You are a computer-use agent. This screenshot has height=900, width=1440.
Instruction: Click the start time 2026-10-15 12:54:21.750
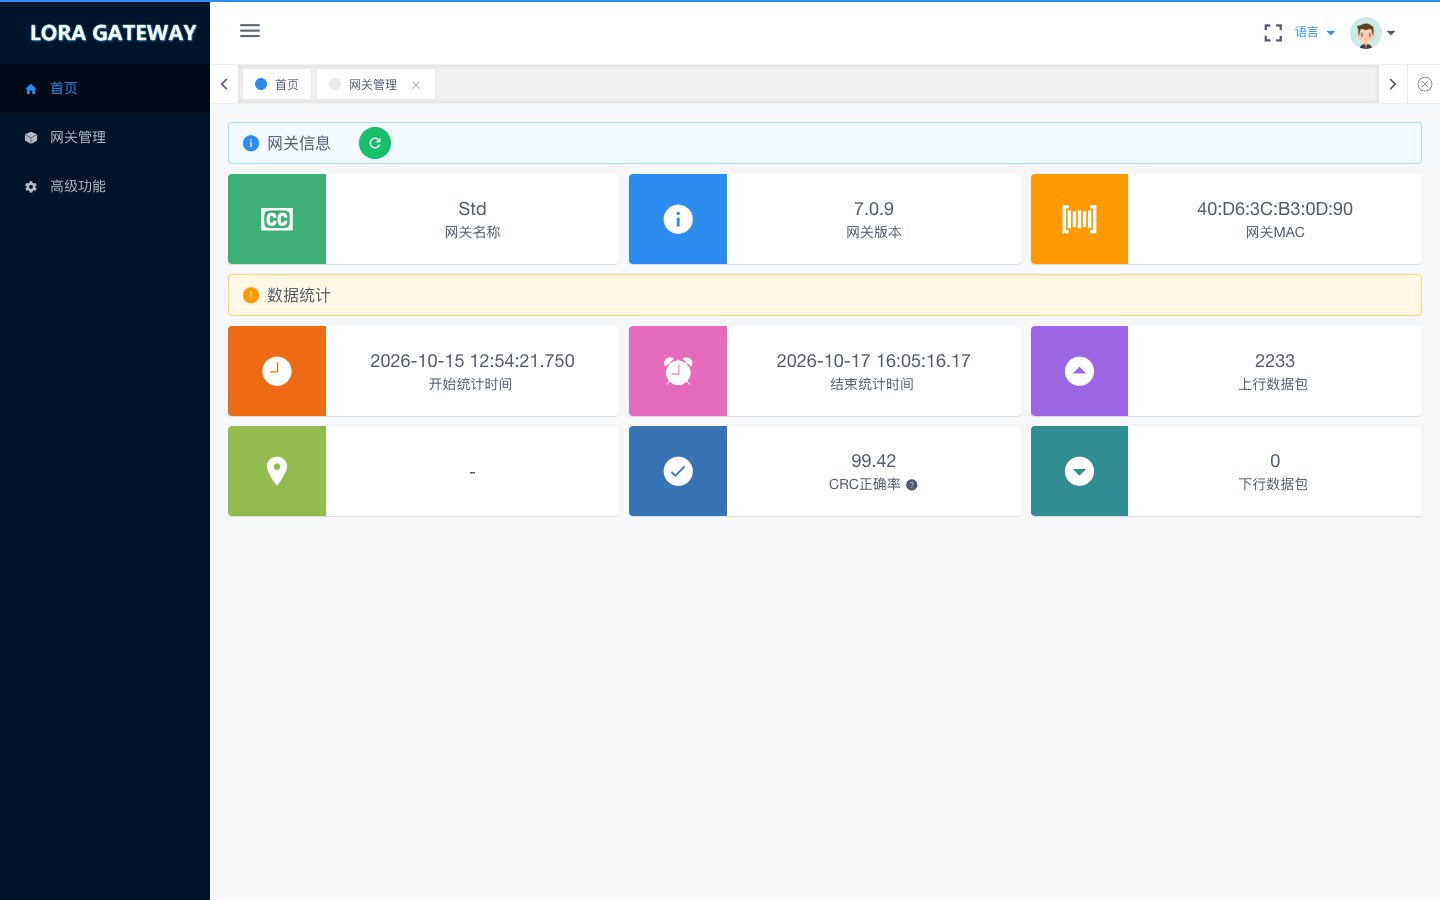click(472, 361)
